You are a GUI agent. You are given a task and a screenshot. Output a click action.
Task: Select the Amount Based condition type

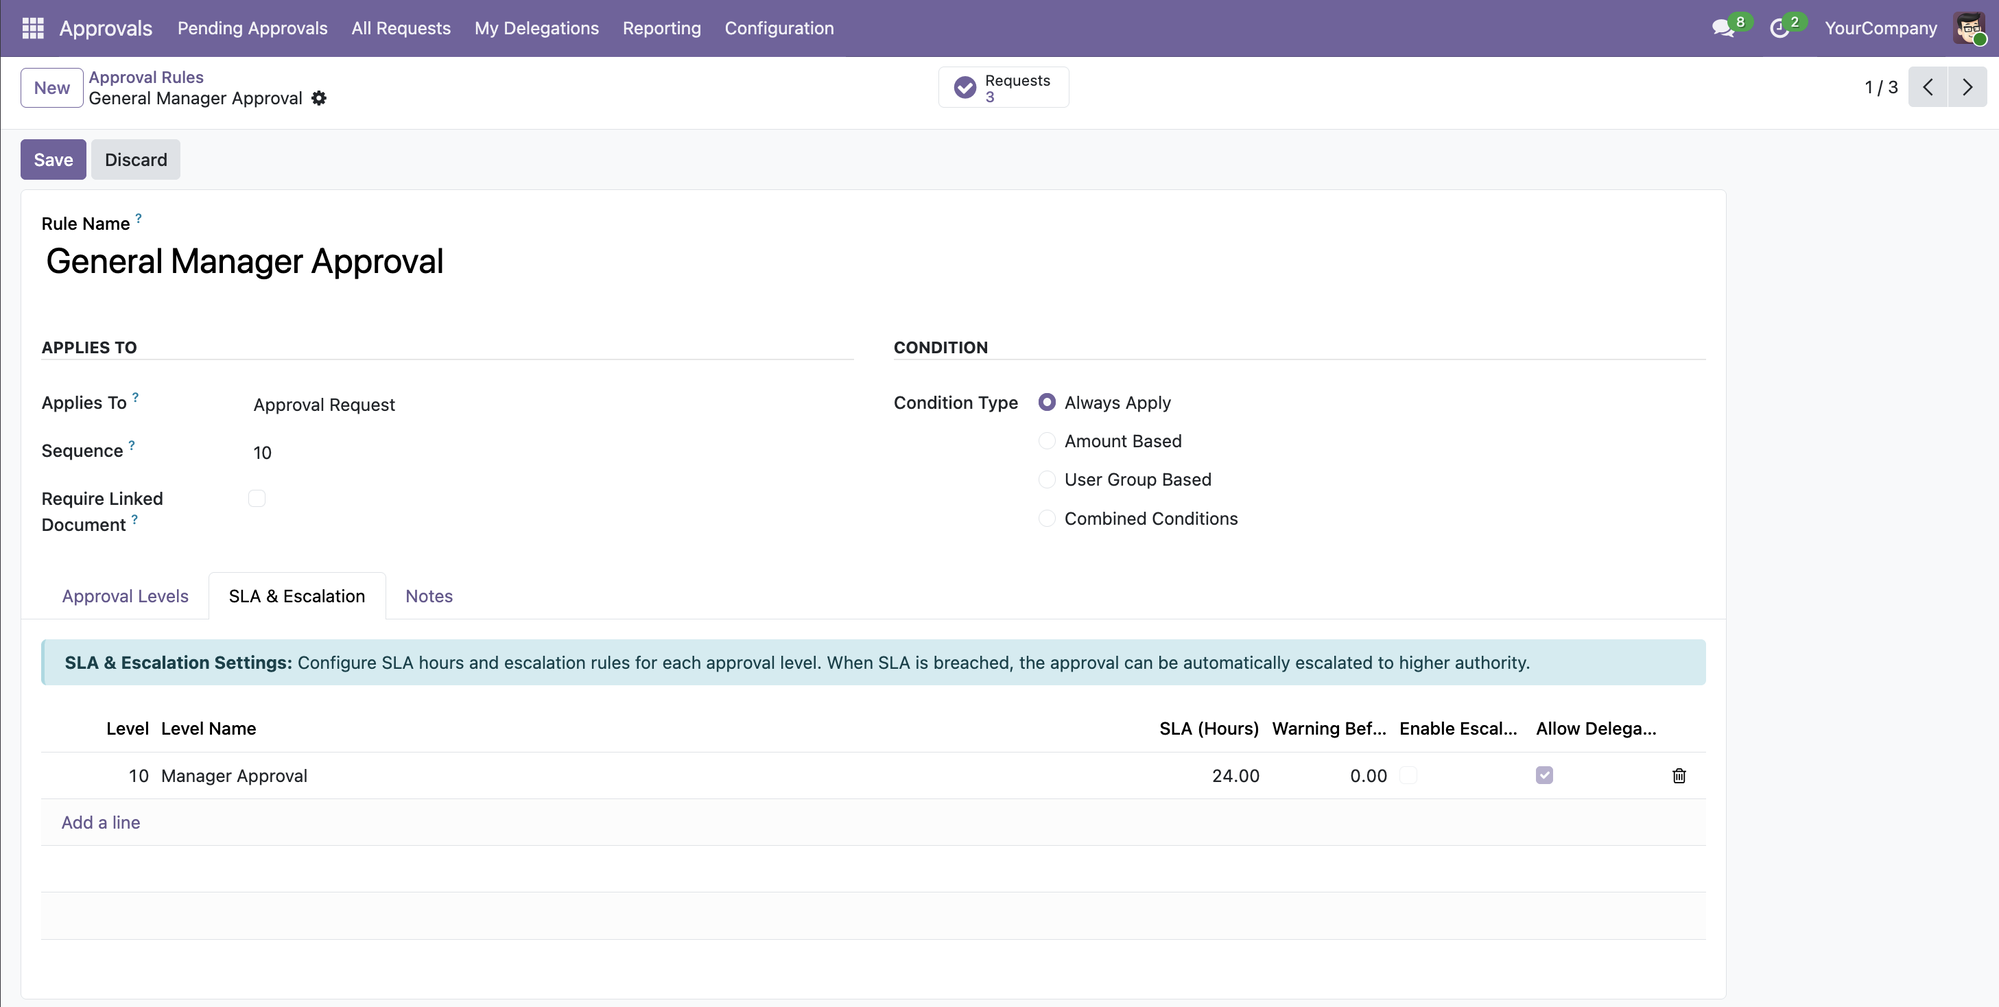tap(1047, 441)
